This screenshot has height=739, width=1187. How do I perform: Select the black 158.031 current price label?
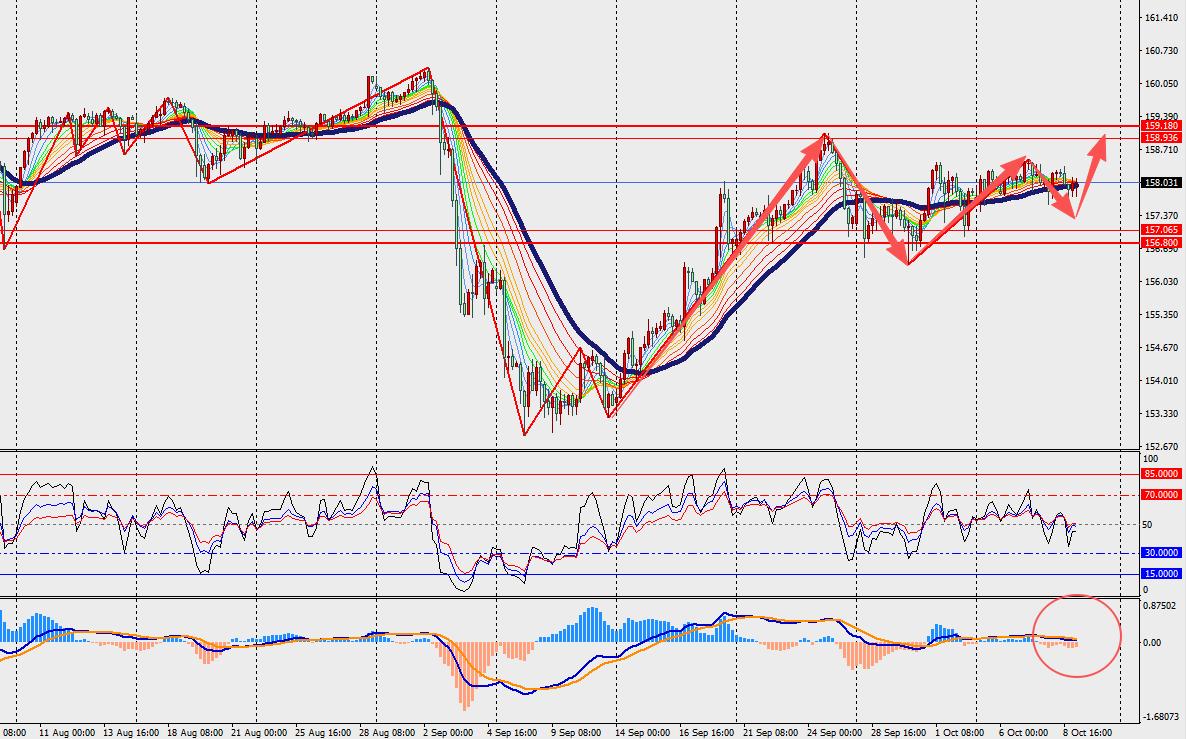(x=1161, y=182)
